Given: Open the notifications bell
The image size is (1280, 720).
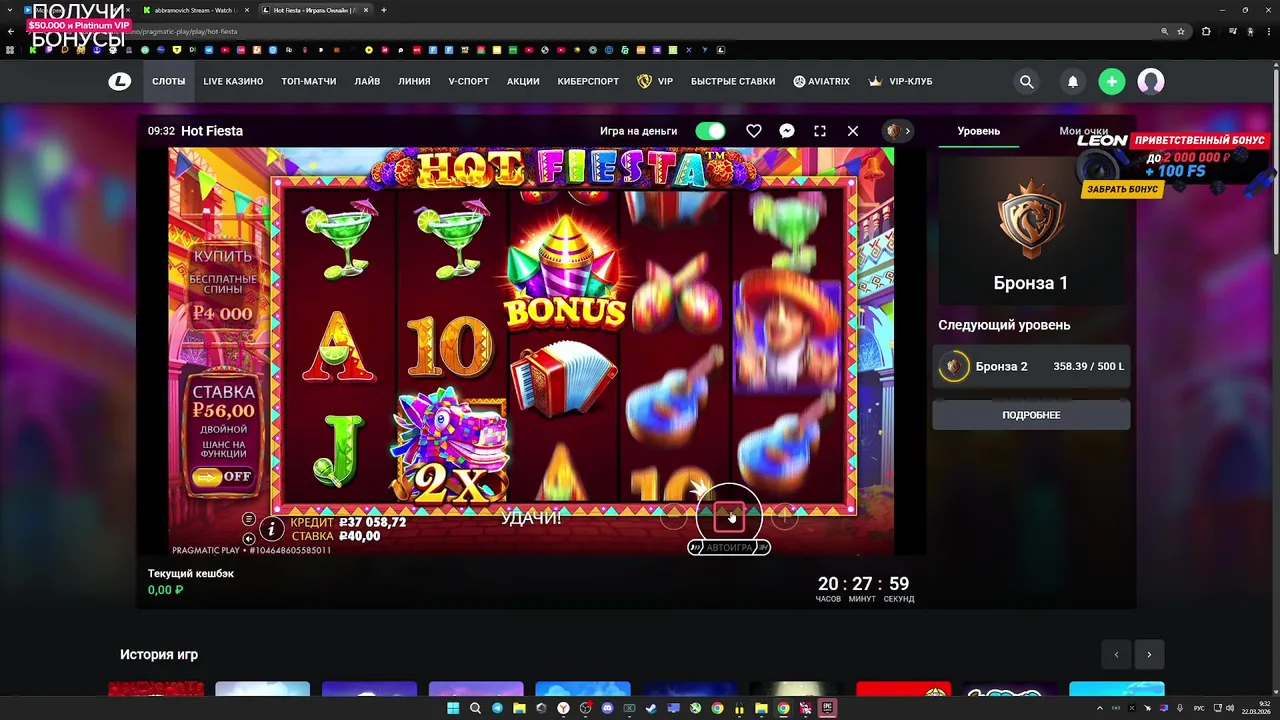Looking at the screenshot, I should [x=1072, y=82].
